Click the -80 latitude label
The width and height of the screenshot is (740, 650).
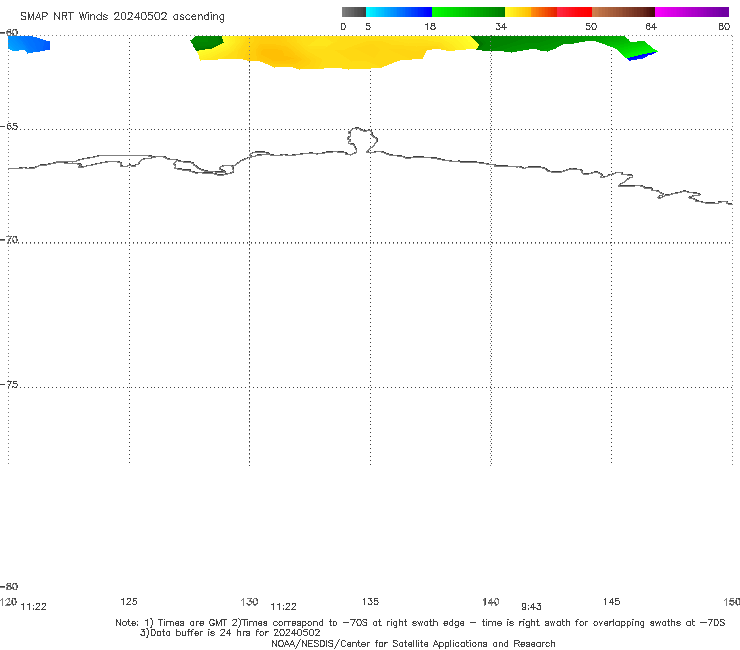pyautogui.click(x=9, y=586)
